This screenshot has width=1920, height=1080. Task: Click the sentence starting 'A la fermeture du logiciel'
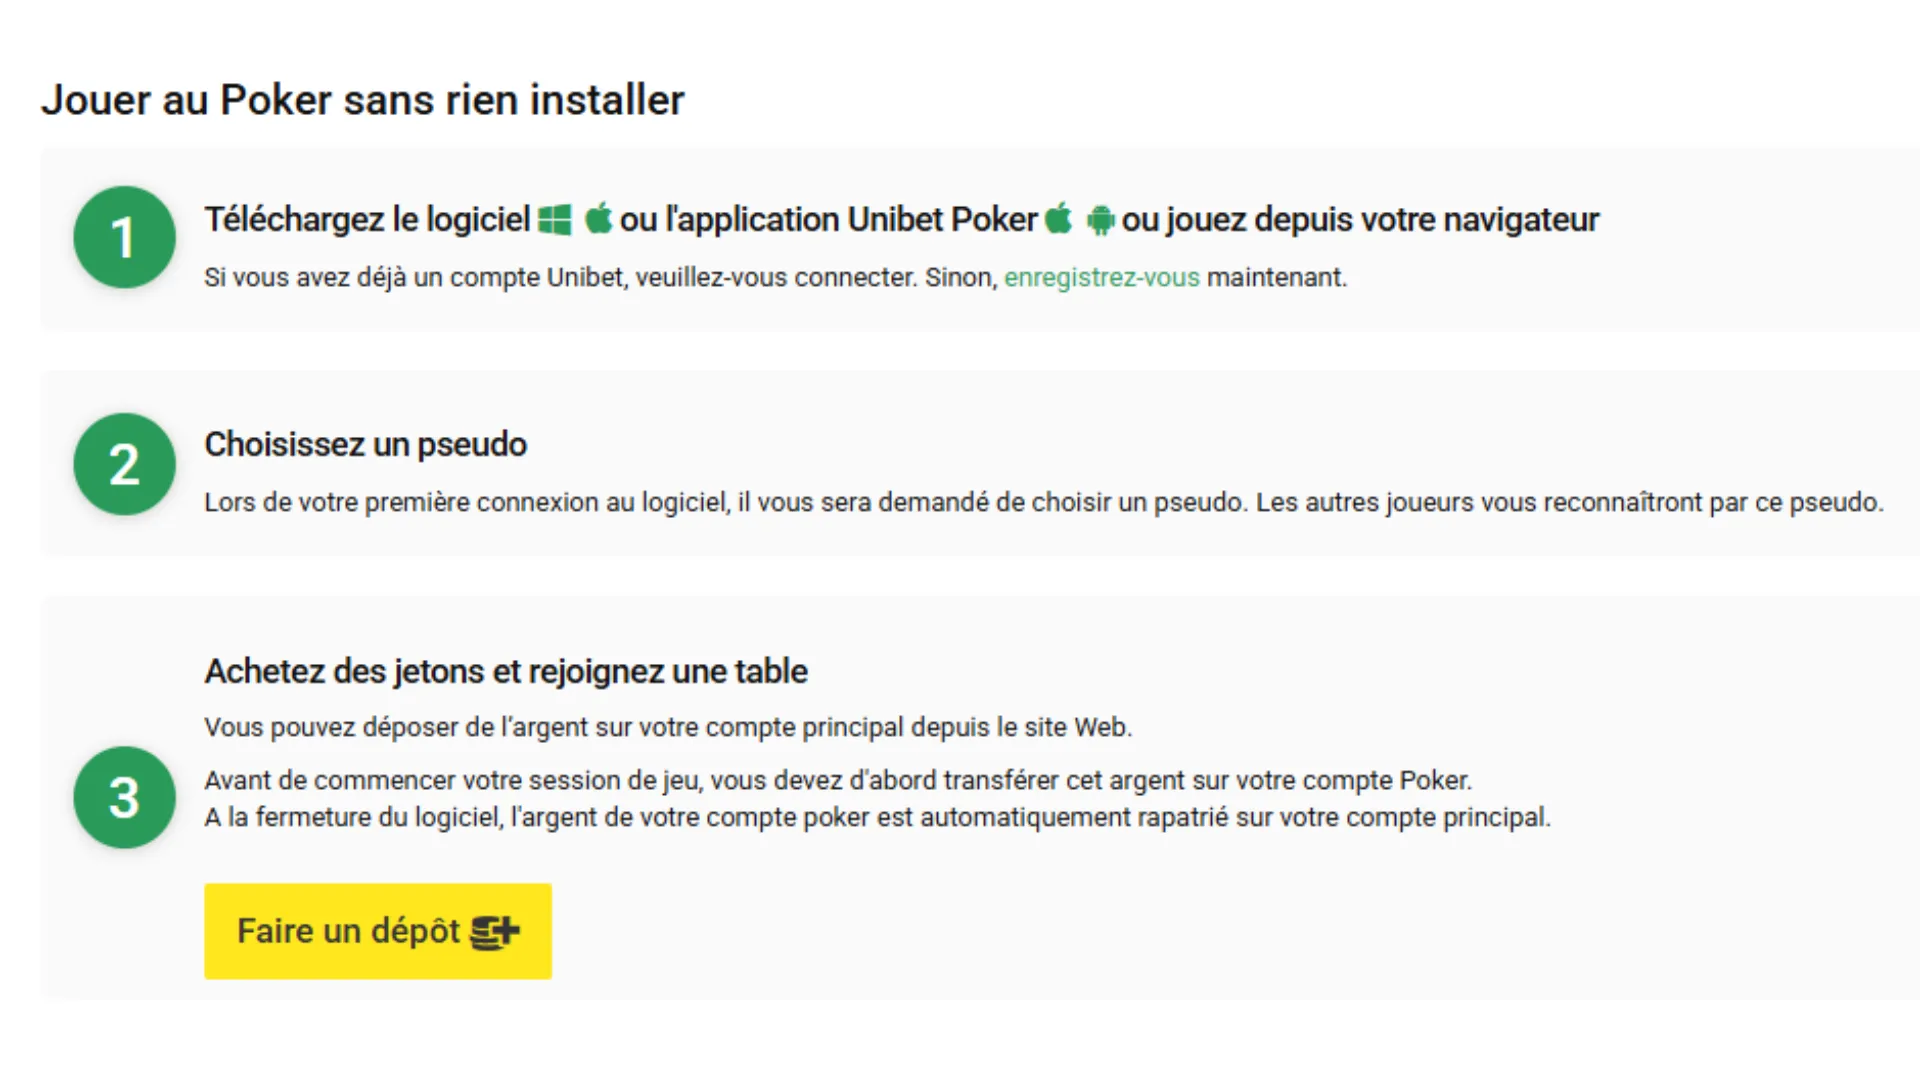click(877, 817)
